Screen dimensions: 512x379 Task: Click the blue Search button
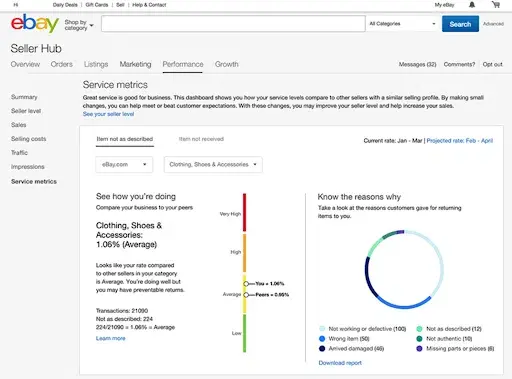tap(460, 24)
